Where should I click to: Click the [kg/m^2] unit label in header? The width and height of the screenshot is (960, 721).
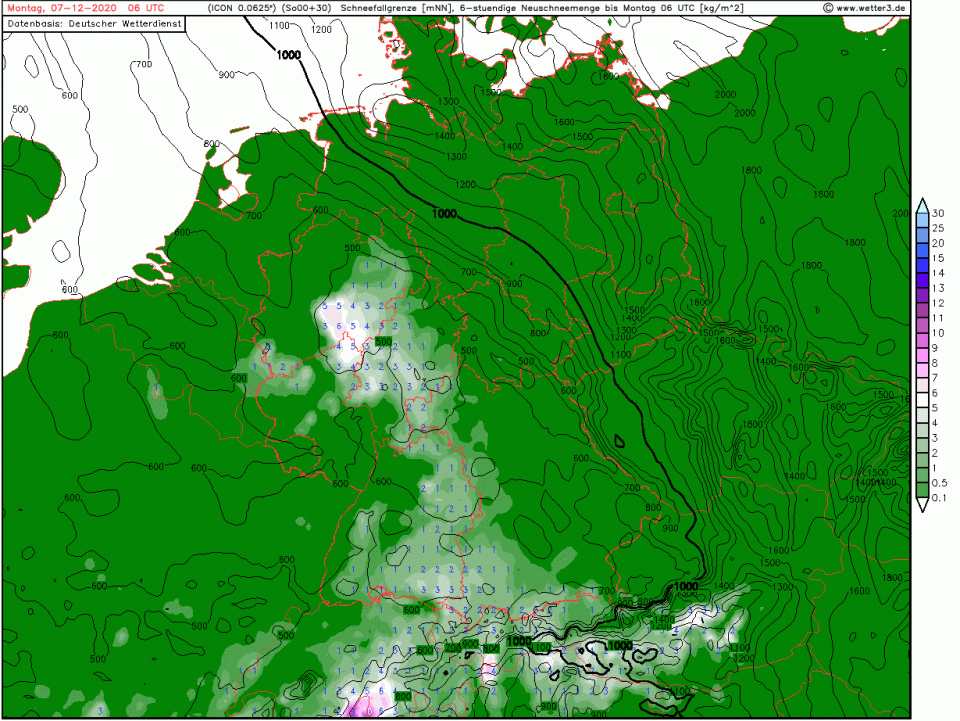click(x=718, y=8)
